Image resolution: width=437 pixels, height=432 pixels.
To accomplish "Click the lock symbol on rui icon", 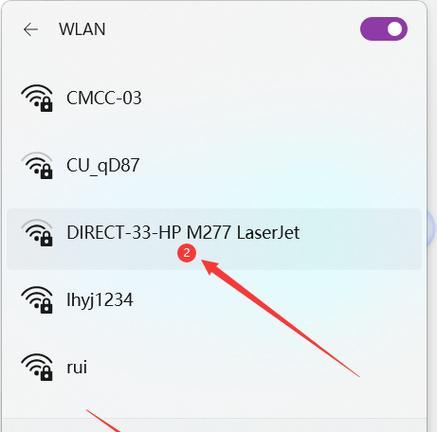I will click(x=46, y=374).
